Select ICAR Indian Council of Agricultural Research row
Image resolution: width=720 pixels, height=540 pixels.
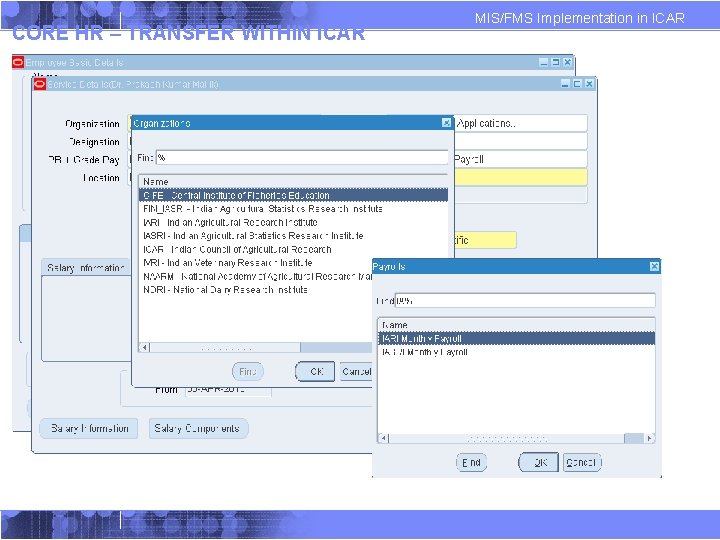point(293,249)
